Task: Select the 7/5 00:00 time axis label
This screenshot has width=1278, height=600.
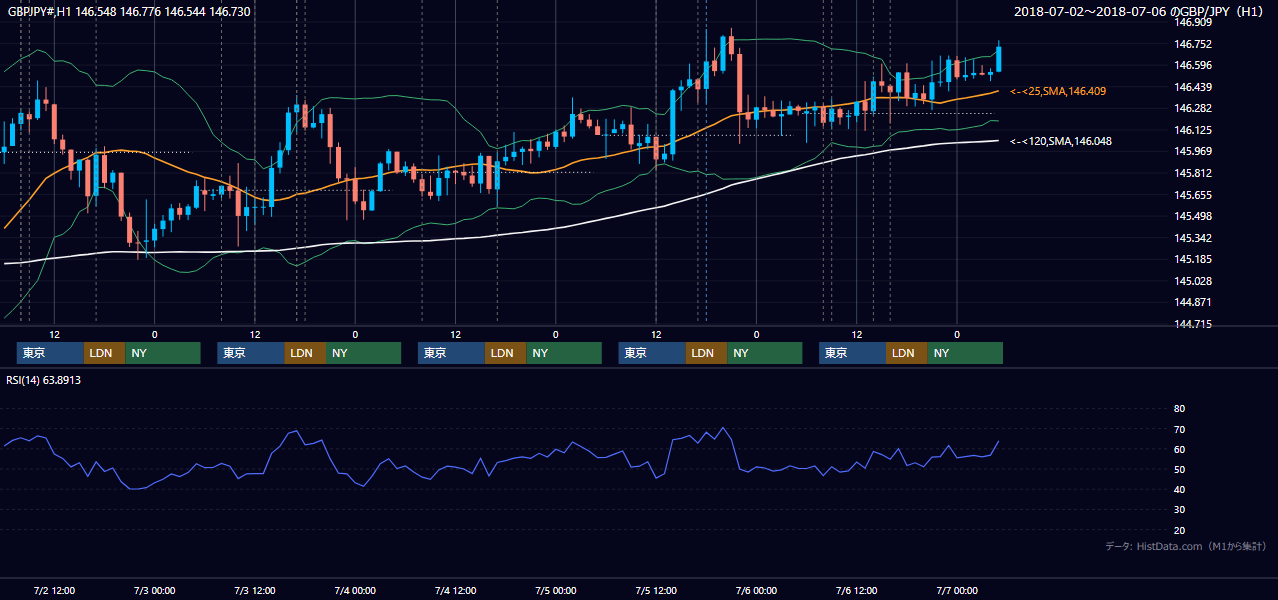Action: pos(556,590)
